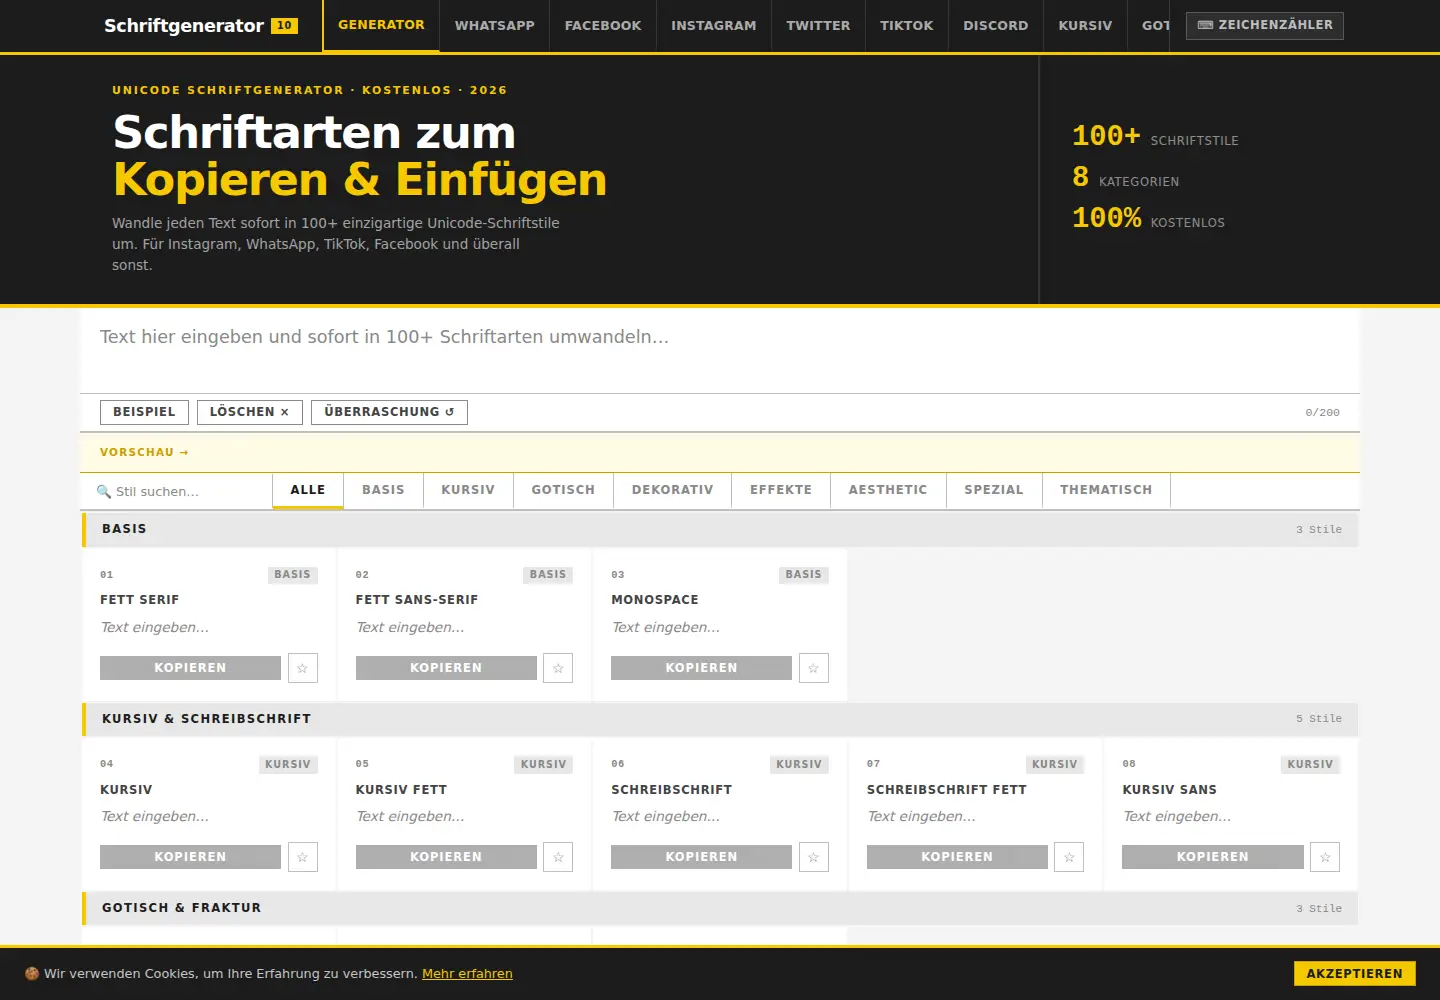The width and height of the screenshot is (1440, 1000).
Task: Accept cookies with Akzeptieren
Action: point(1355,974)
